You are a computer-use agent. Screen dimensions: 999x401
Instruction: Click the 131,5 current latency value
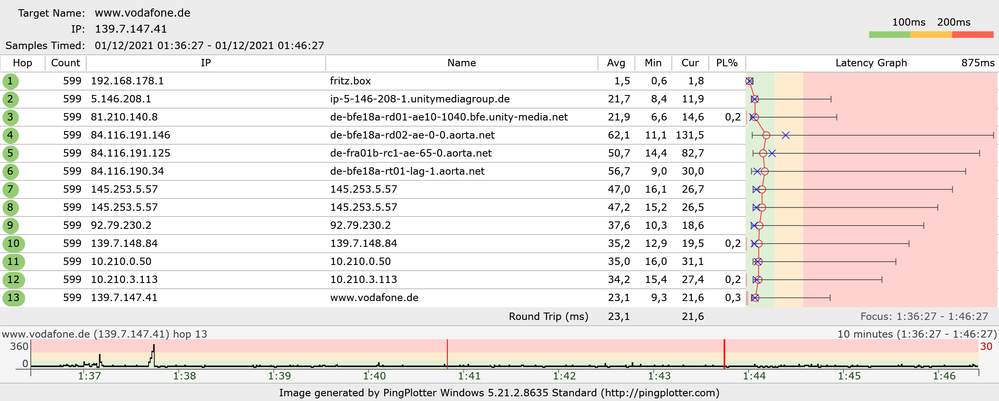(691, 135)
